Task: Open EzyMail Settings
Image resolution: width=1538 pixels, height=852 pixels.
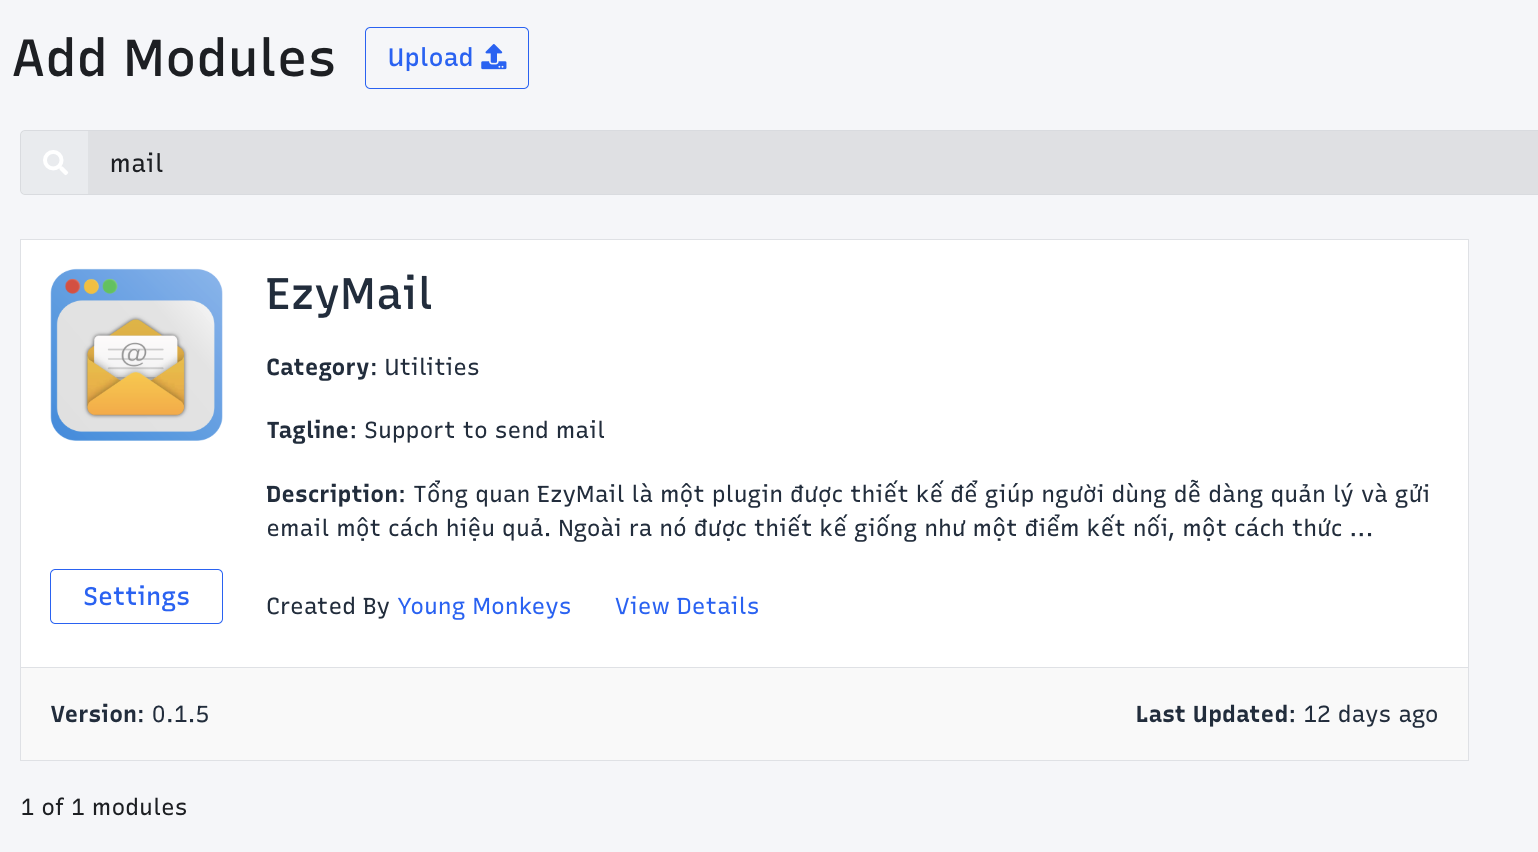Action: pos(136,596)
